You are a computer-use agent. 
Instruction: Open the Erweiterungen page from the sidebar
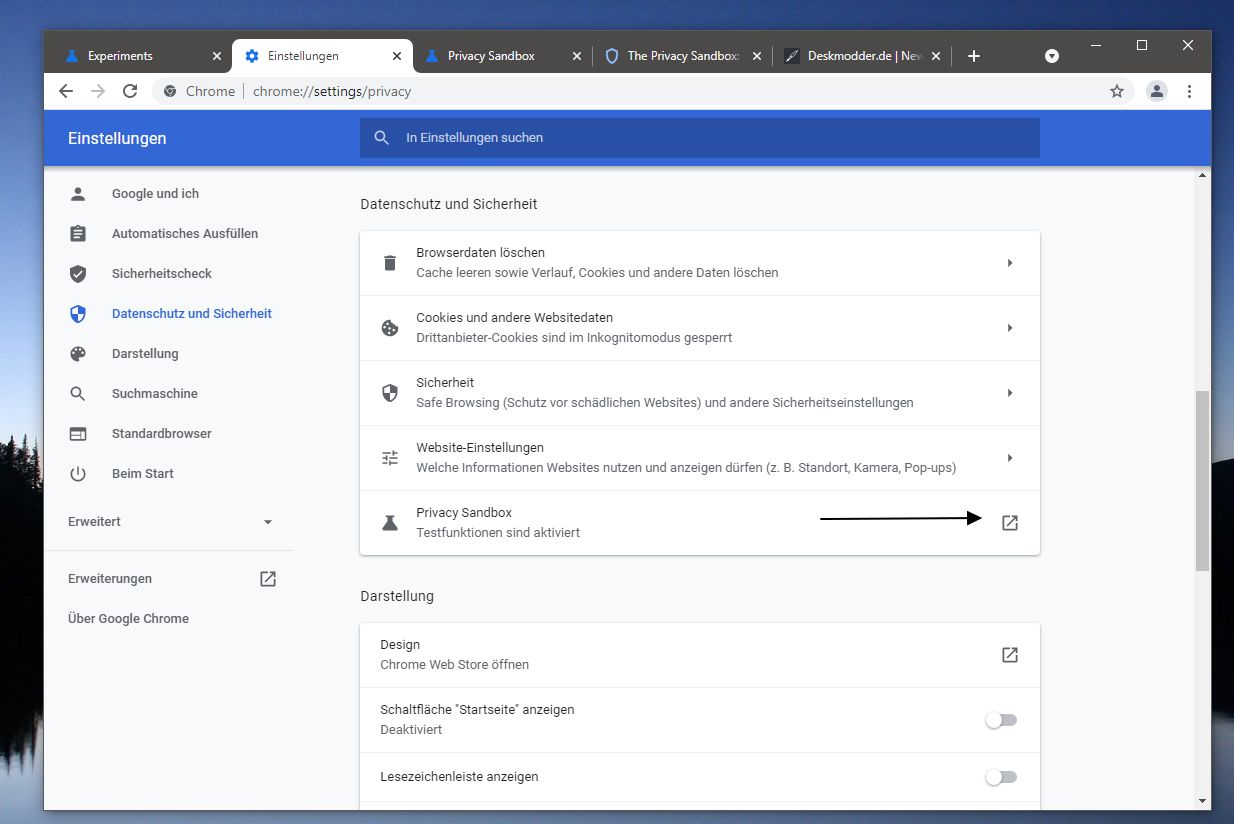point(110,579)
